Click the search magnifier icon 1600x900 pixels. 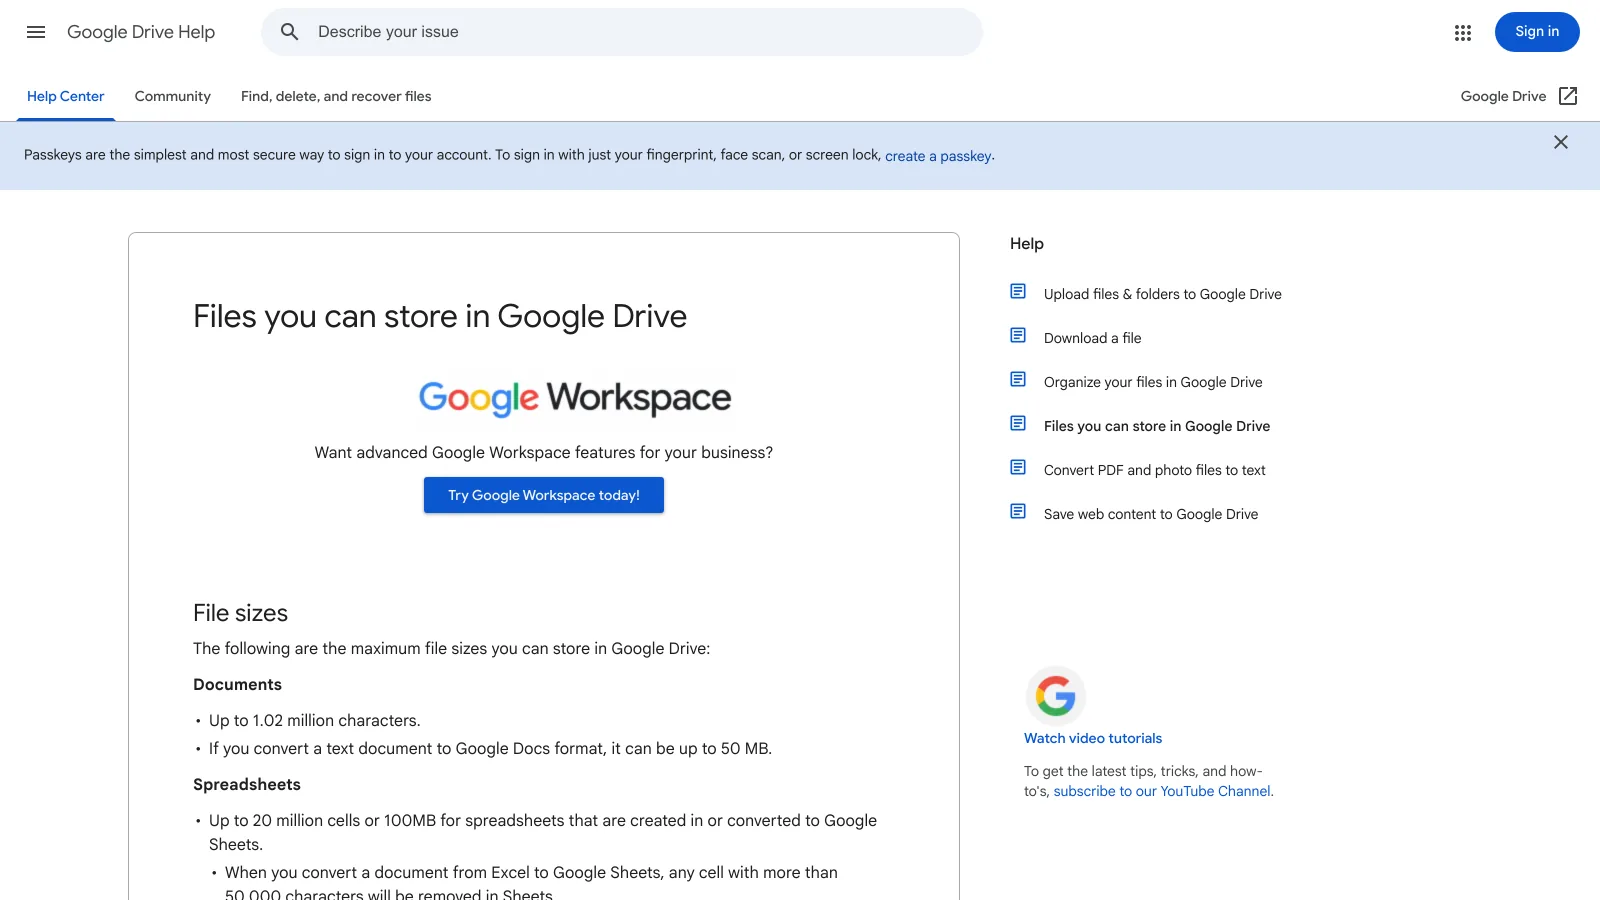point(290,32)
